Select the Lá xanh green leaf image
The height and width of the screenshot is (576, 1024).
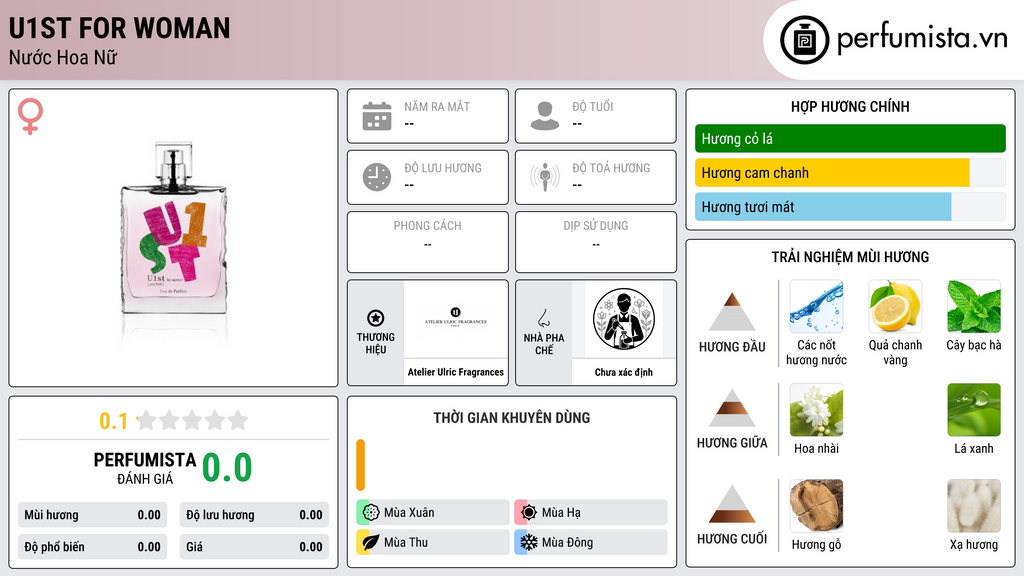tap(974, 410)
